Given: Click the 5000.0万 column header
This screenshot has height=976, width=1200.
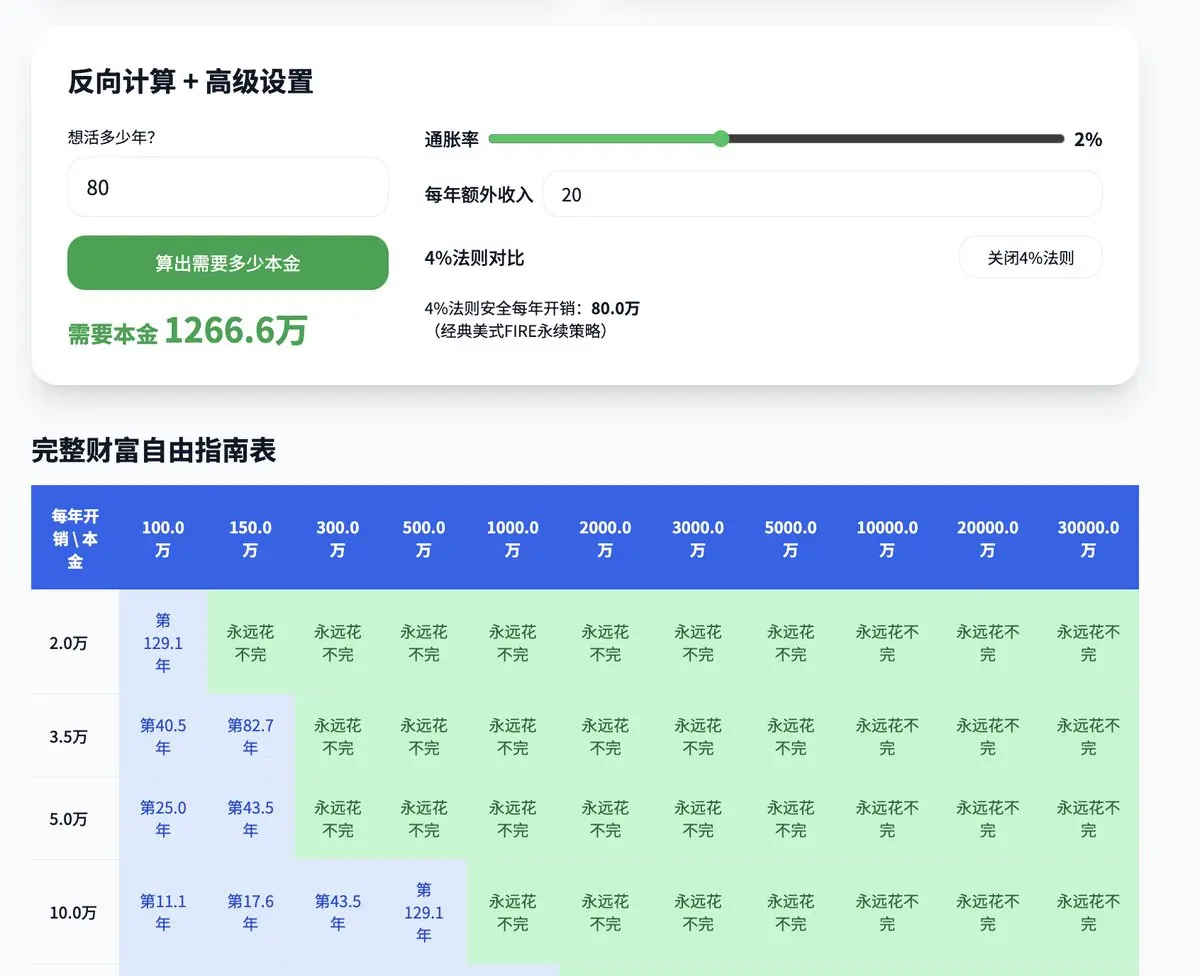Looking at the screenshot, I should tap(790, 538).
